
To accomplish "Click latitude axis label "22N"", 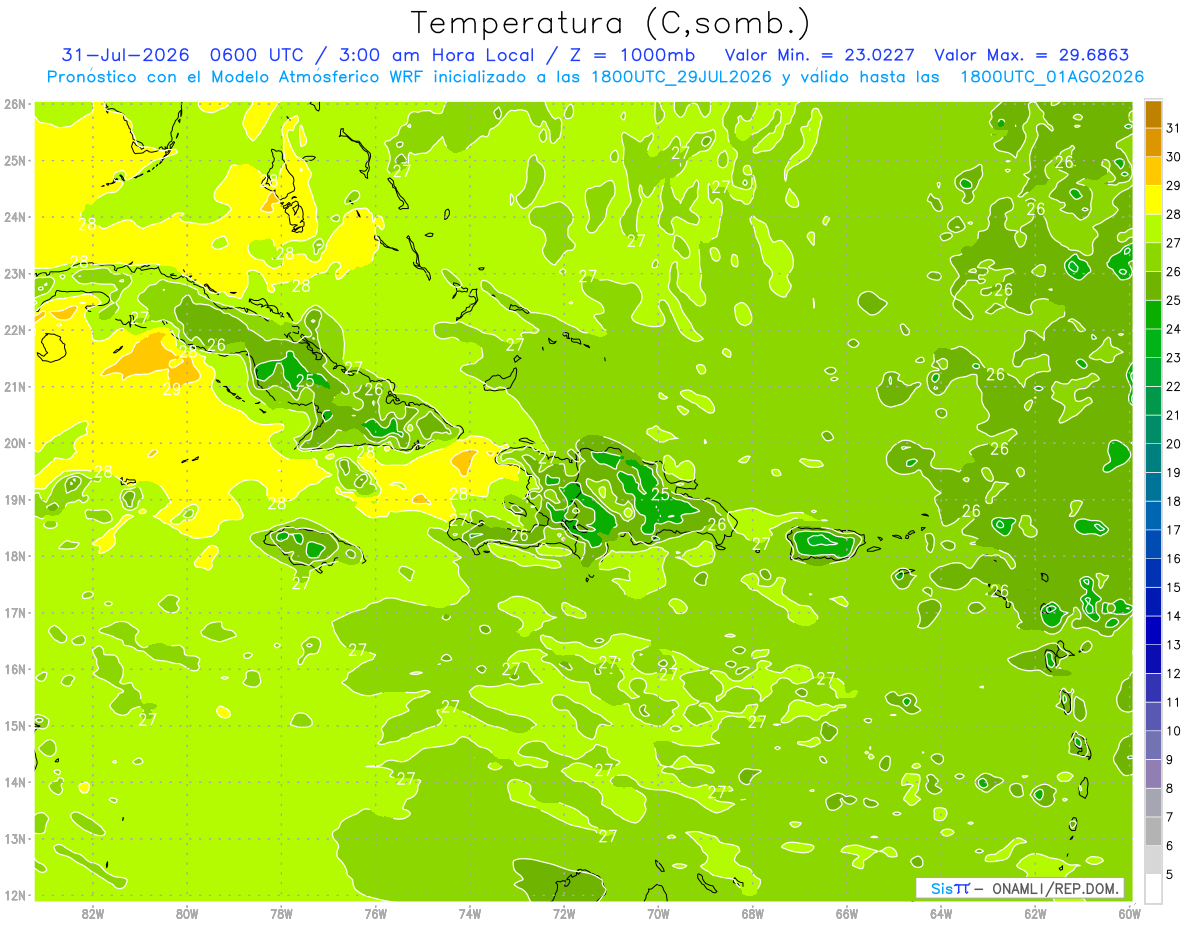I will point(14,330).
